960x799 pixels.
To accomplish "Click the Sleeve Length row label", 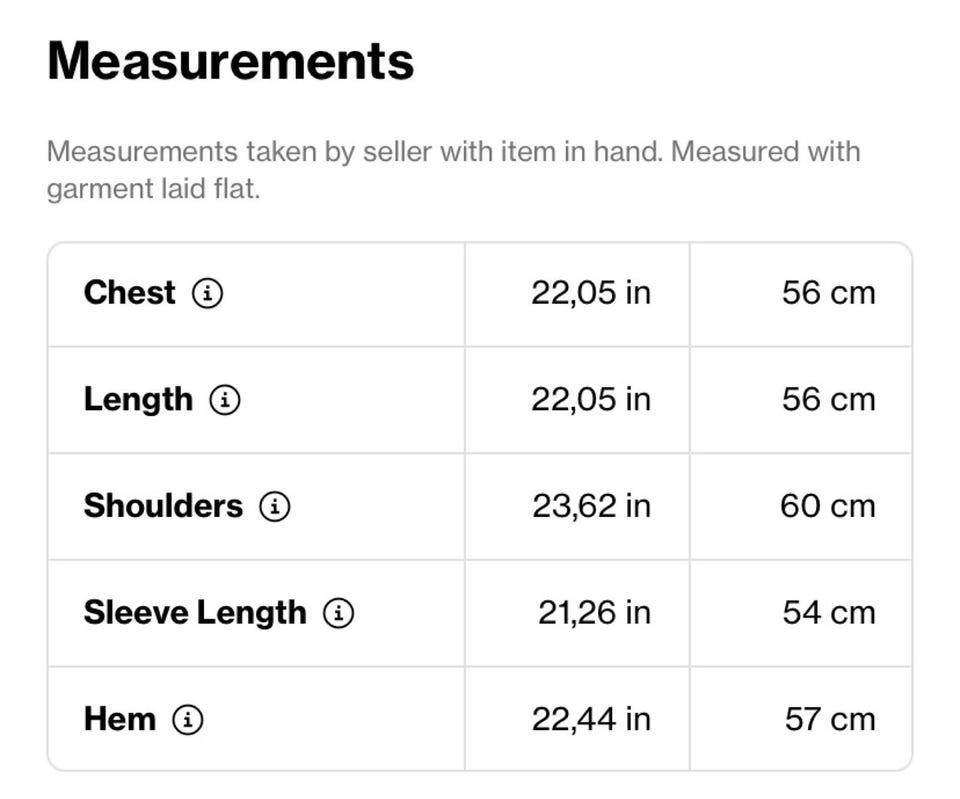I will coord(195,612).
